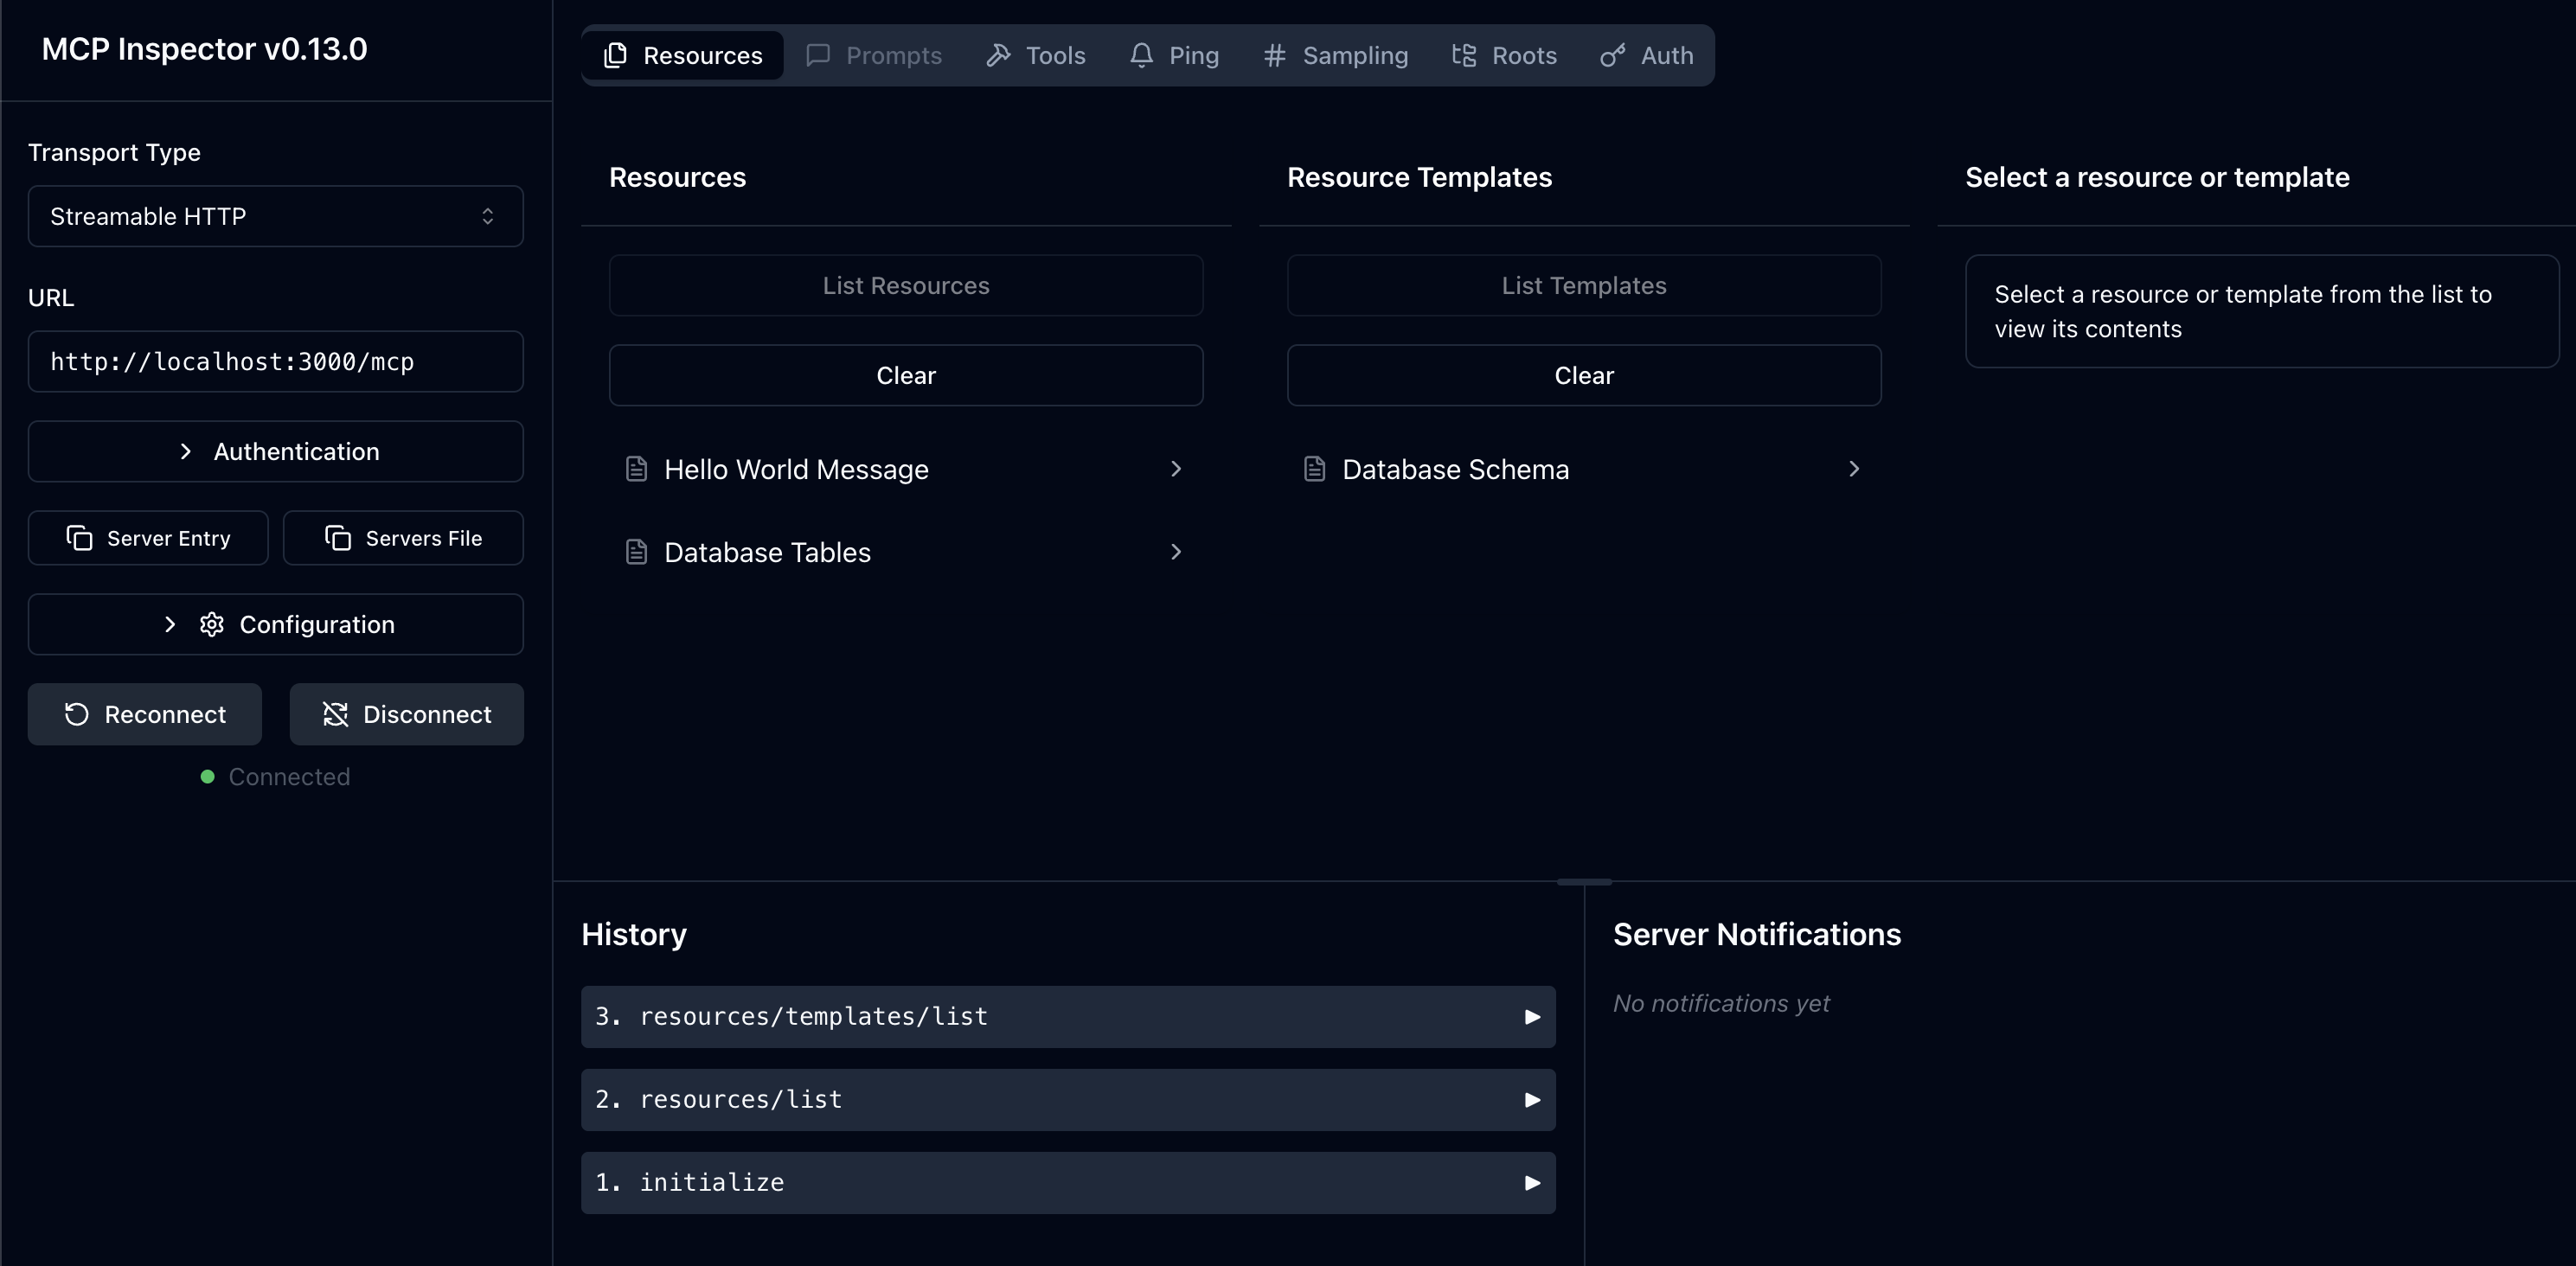Click the Server Entry copy icon
Screen dimensions: 2576x1266
(x=79, y=537)
